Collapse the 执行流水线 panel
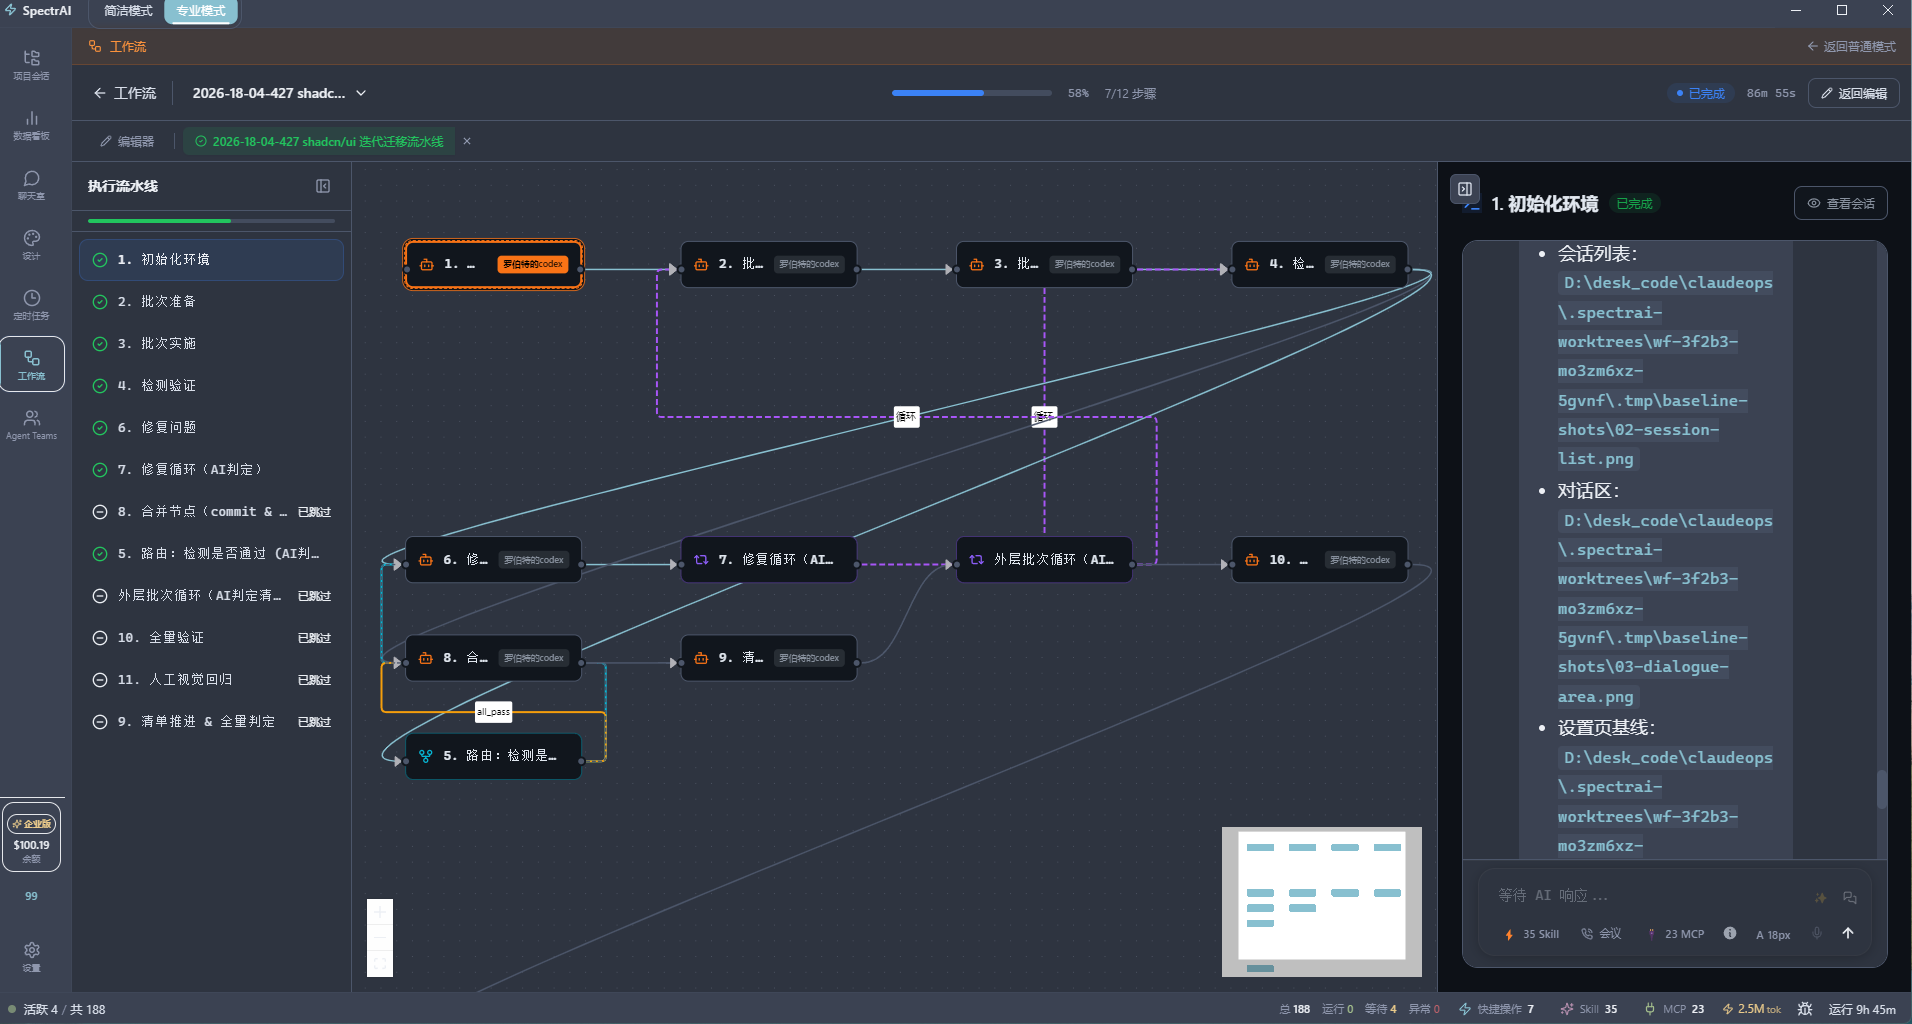Image resolution: width=1912 pixels, height=1024 pixels. pyautogui.click(x=323, y=186)
